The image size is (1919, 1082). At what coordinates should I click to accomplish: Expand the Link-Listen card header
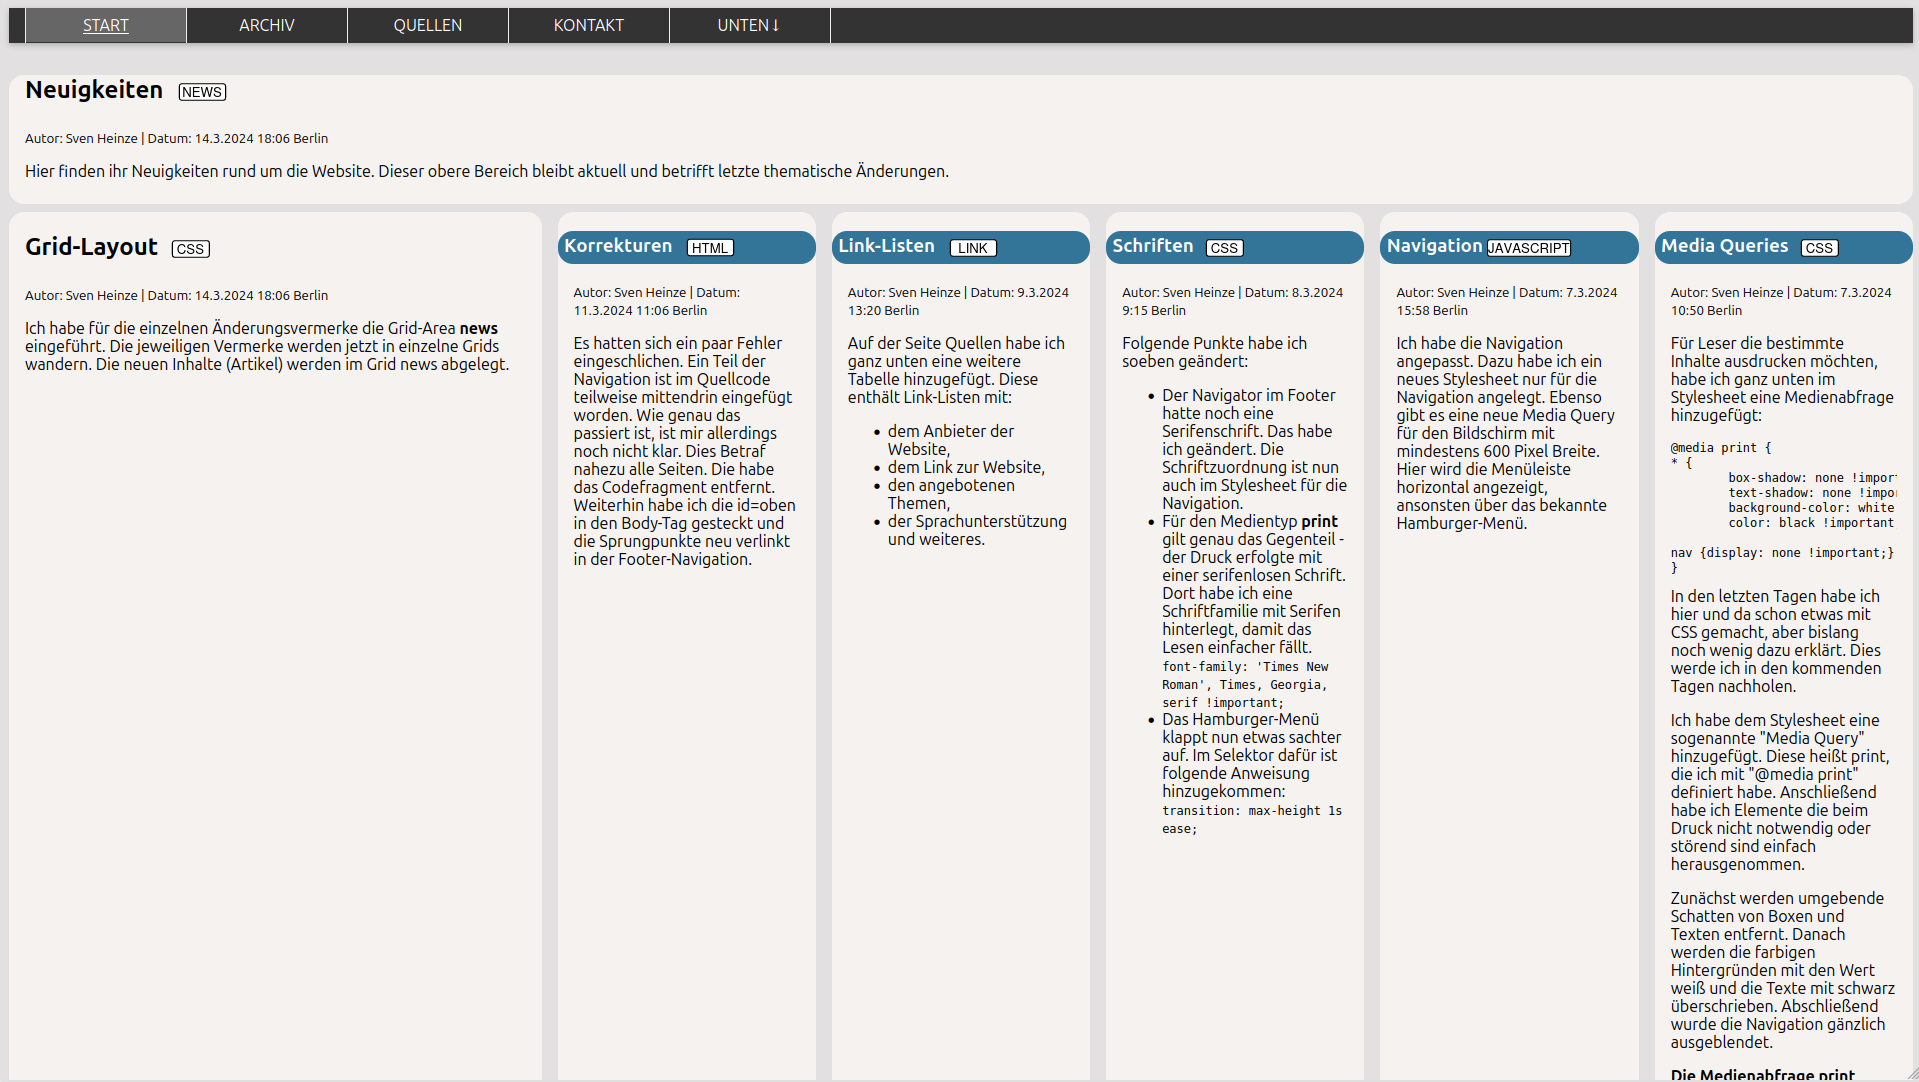(886, 246)
